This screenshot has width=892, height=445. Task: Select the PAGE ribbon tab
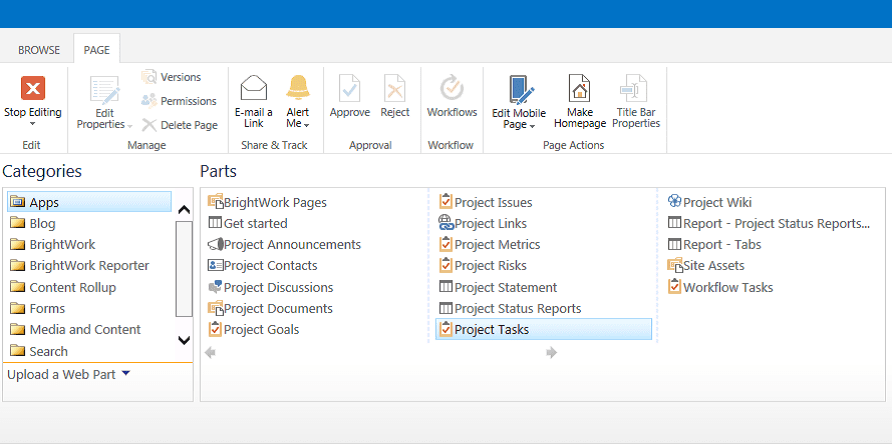click(x=97, y=50)
